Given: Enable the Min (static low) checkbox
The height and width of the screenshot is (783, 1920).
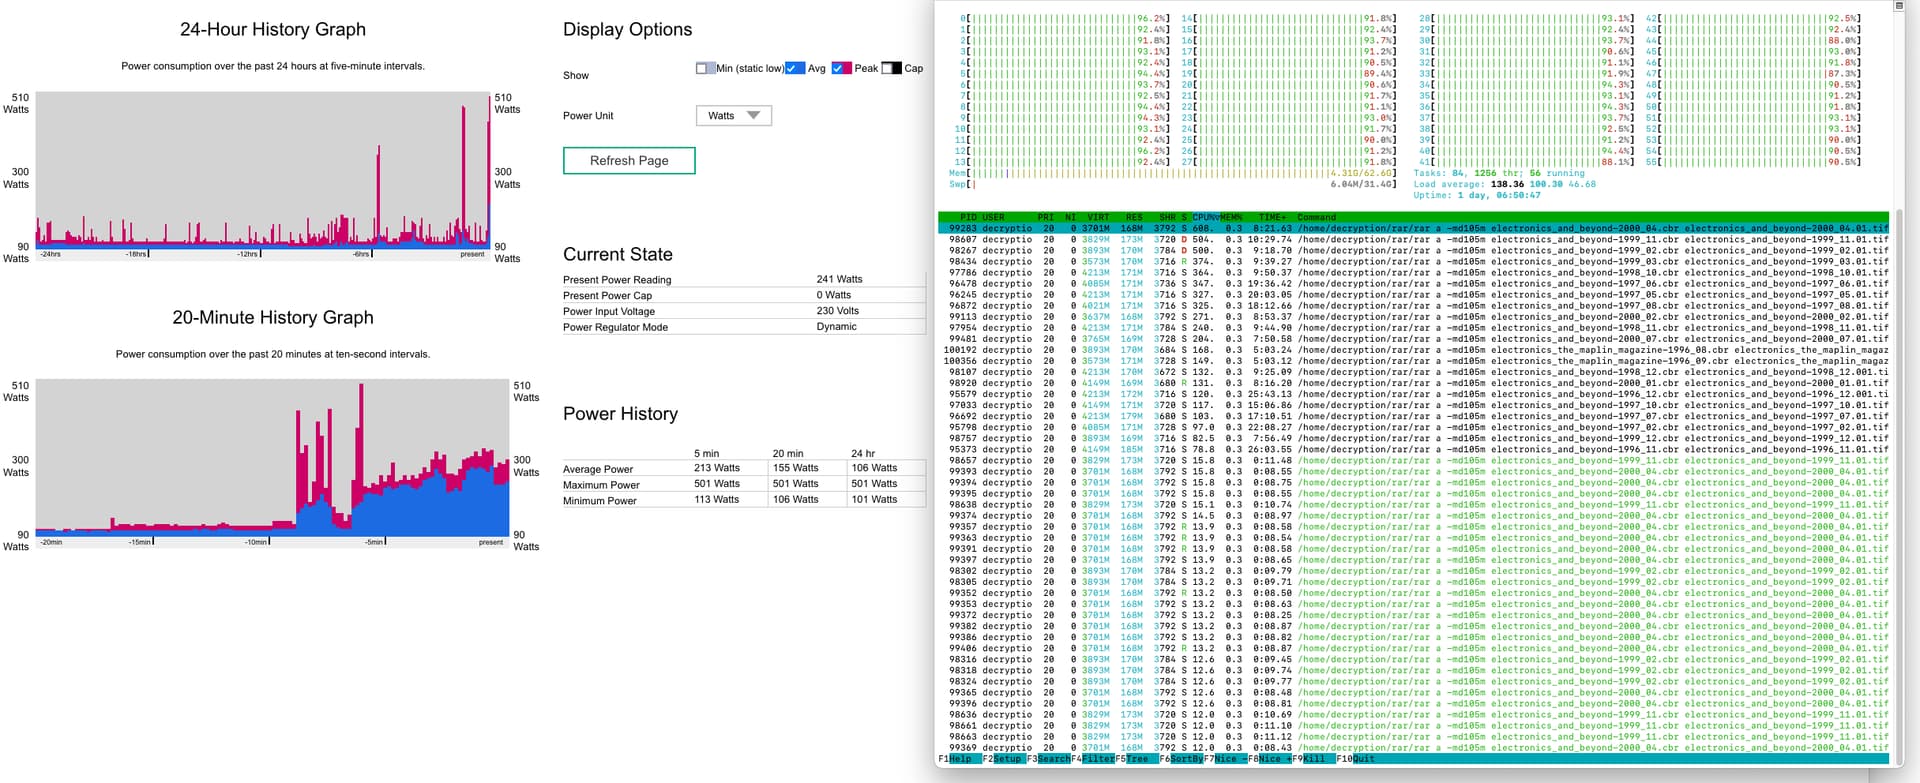Looking at the screenshot, I should [701, 68].
